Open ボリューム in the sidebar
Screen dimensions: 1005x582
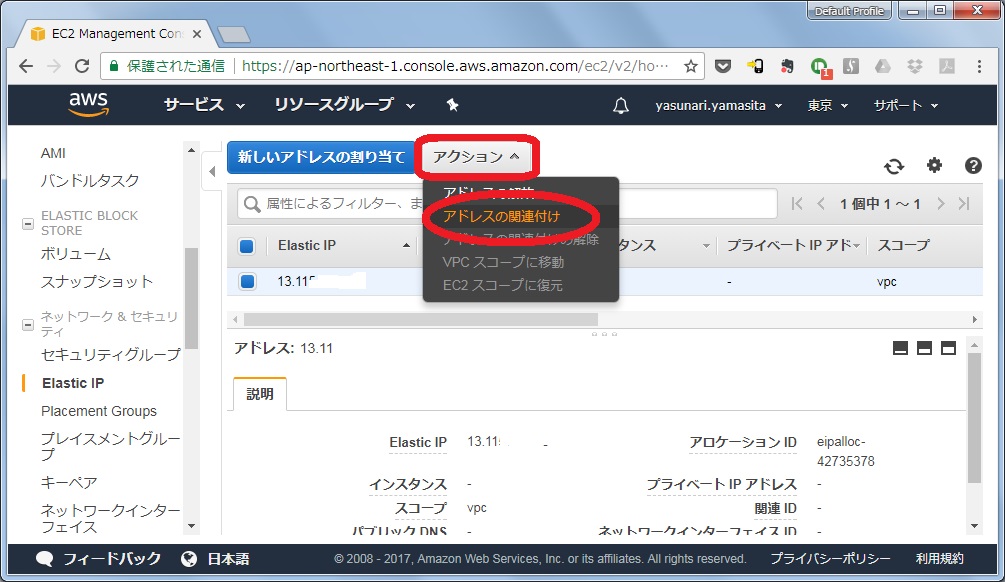[x=76, y=254]
